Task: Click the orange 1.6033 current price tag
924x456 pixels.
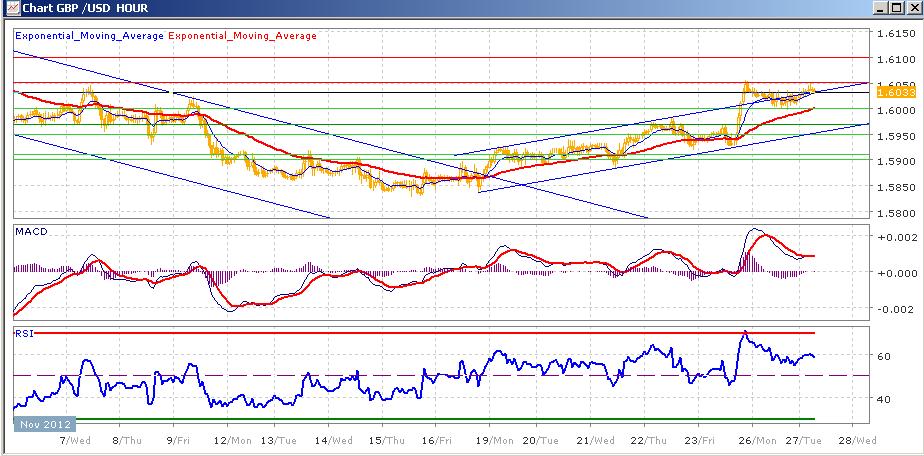Action: [x=895, y=92]
